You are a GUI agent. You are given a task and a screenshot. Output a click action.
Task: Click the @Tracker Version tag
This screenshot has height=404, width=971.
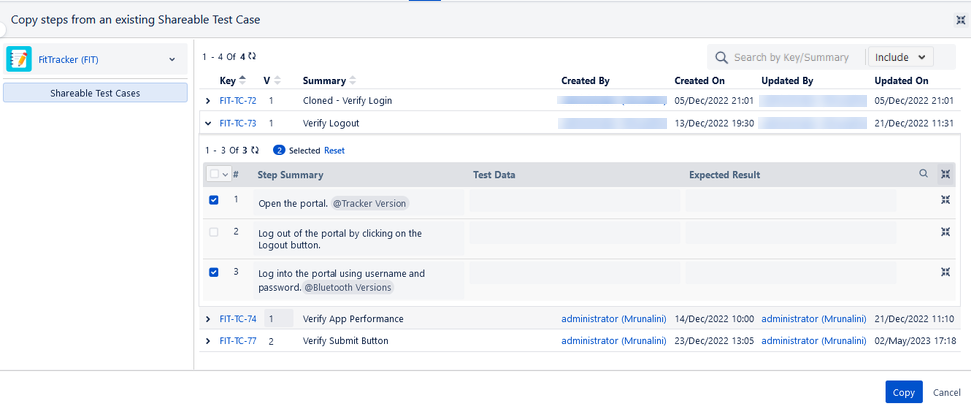pyautogui.click(x=370, y=204)
